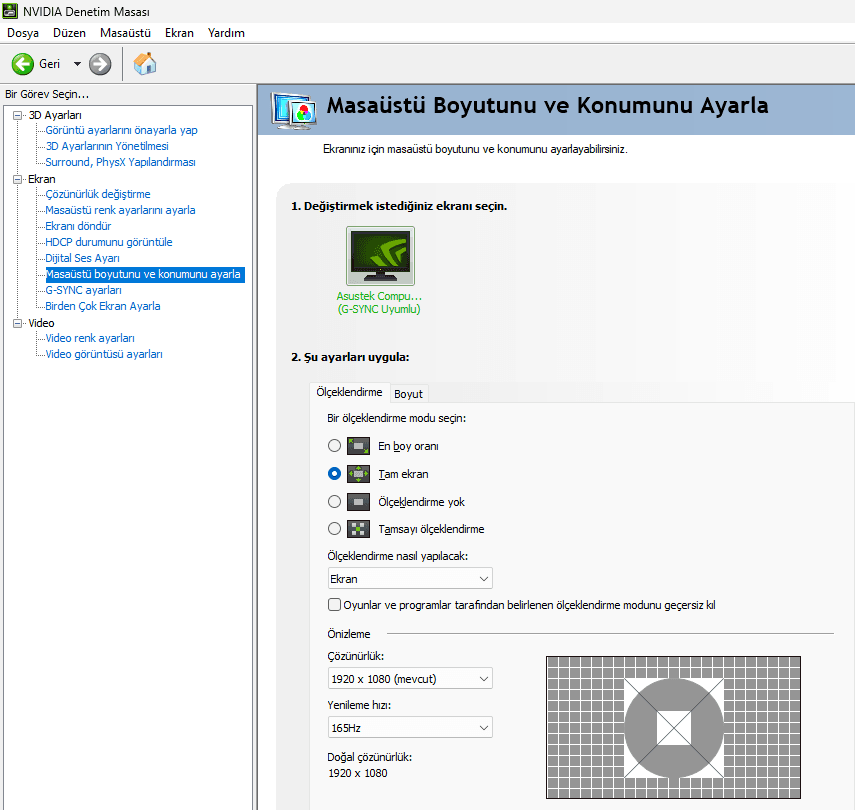855x810 pixels.
Task: Open the Yenileme hızı 165Hz dropdown
Action: tap(410, 727)
